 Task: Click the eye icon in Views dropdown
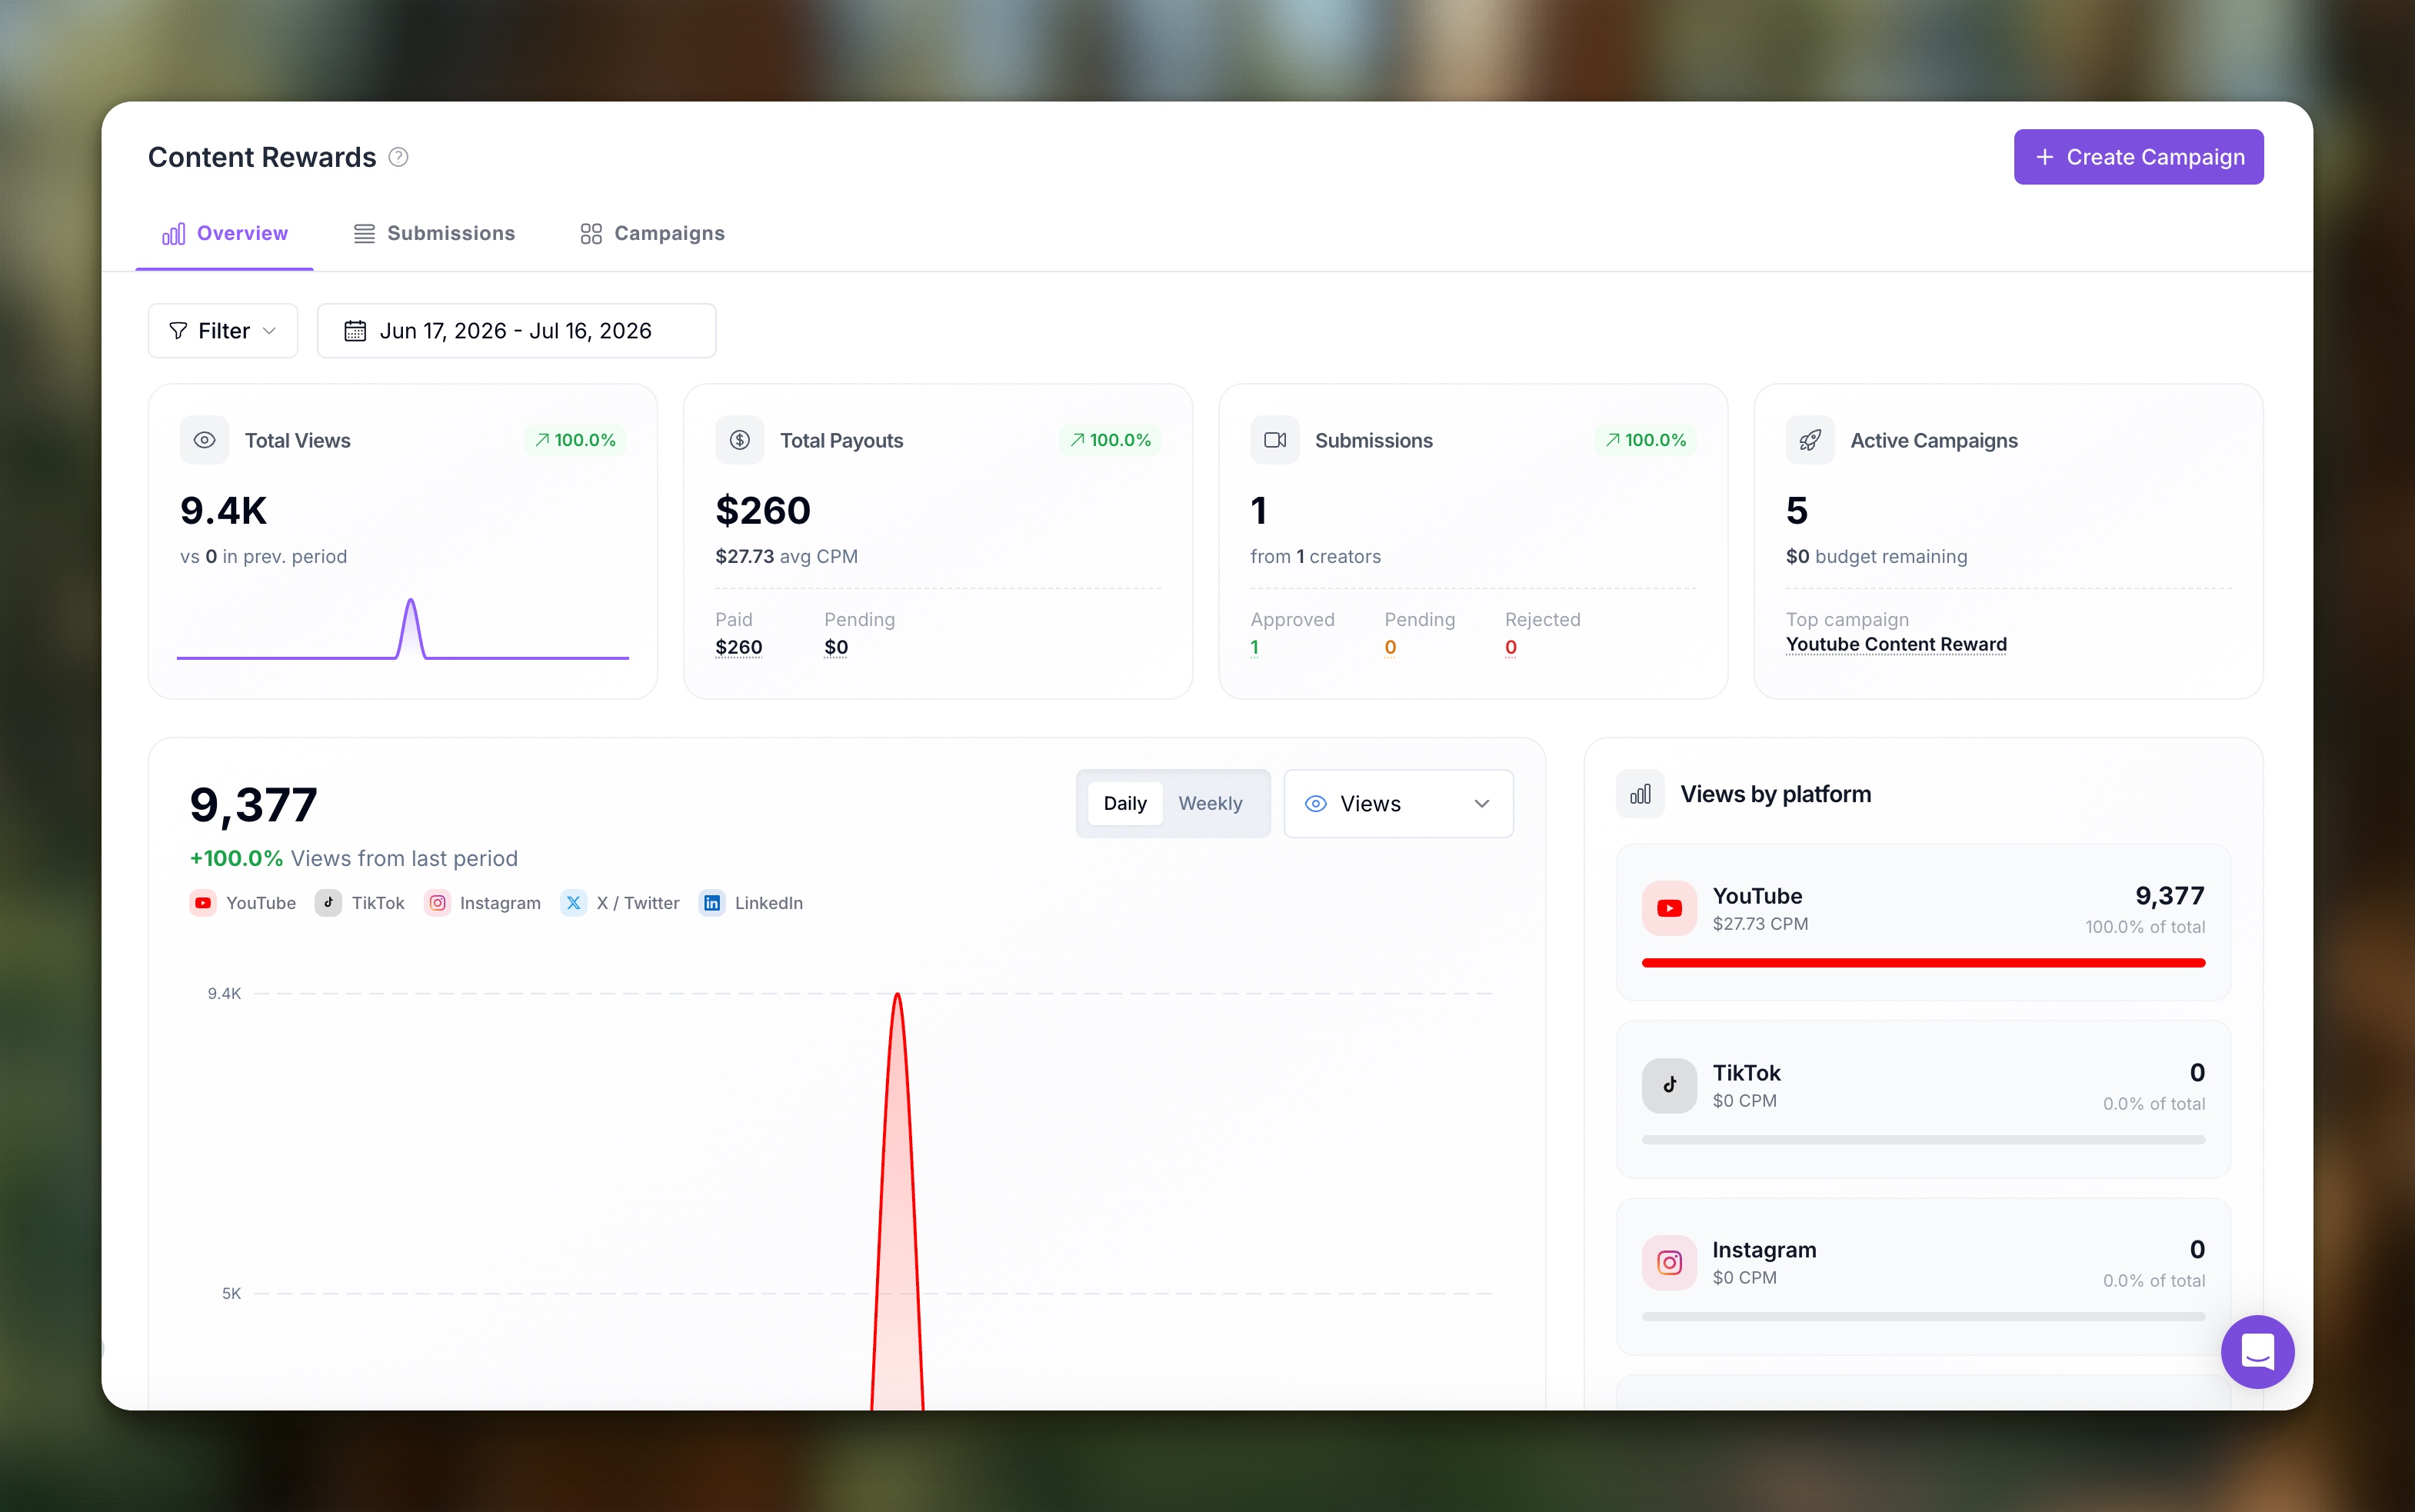coord(1316,803)
